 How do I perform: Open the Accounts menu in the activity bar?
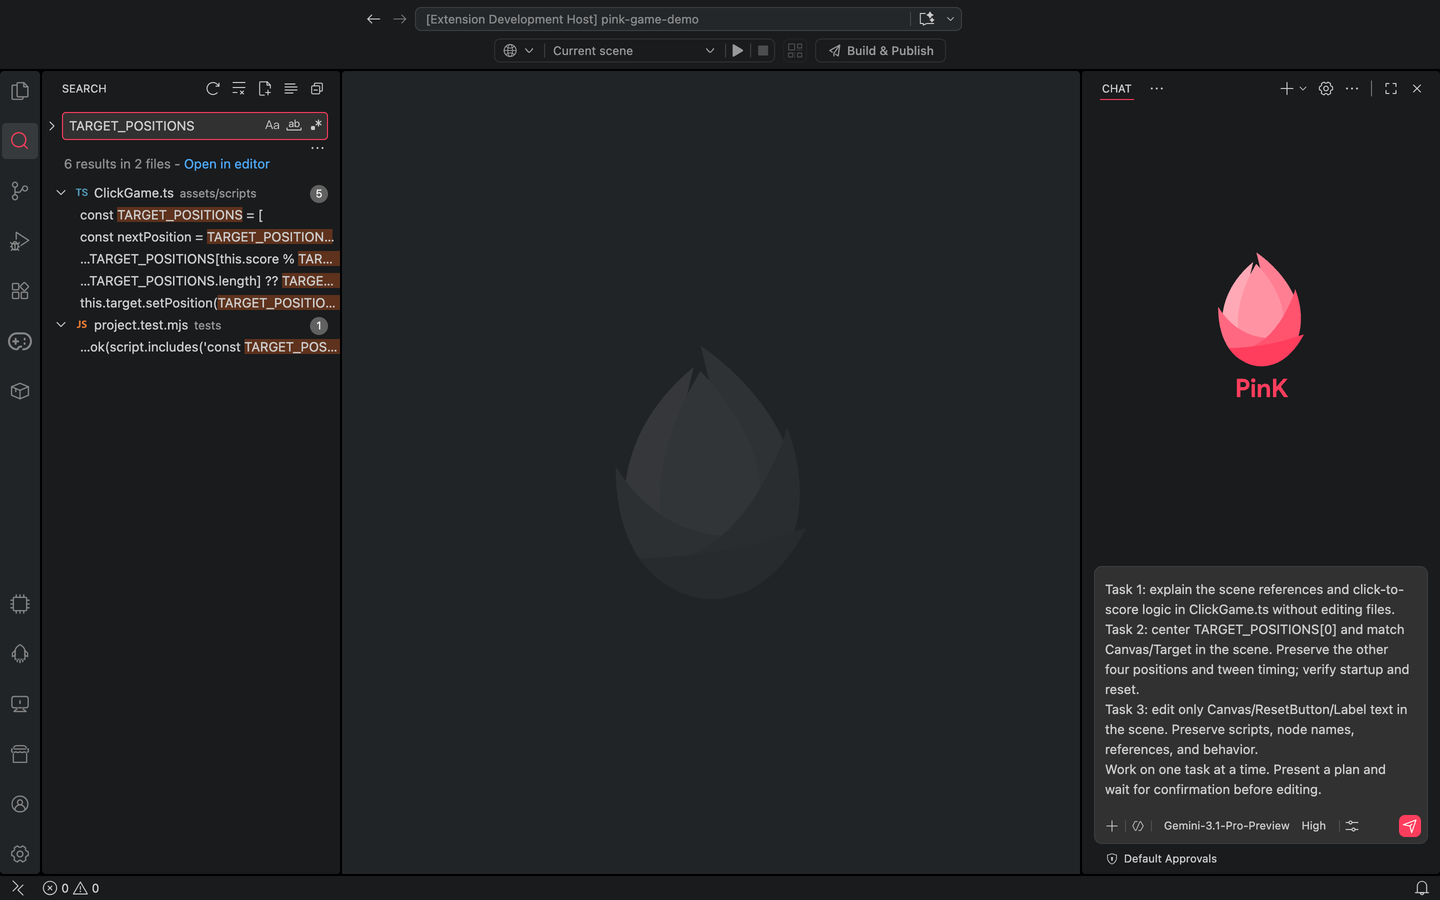(x=20, y=804)
